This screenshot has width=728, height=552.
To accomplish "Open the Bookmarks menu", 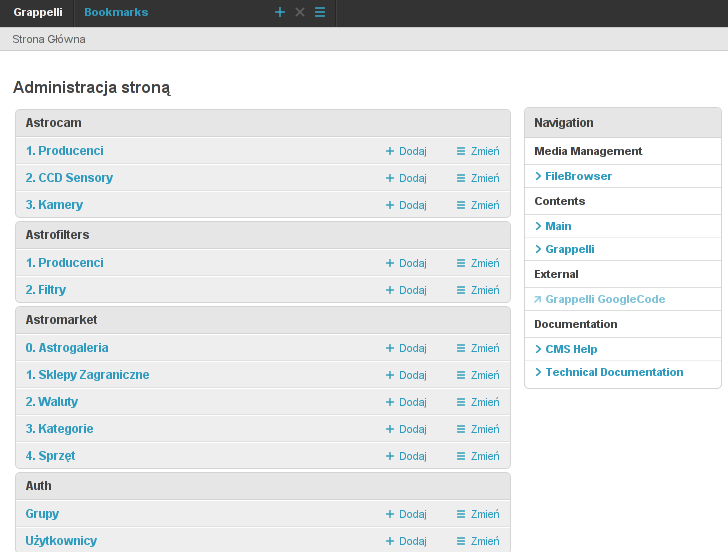I will [116, 12].
